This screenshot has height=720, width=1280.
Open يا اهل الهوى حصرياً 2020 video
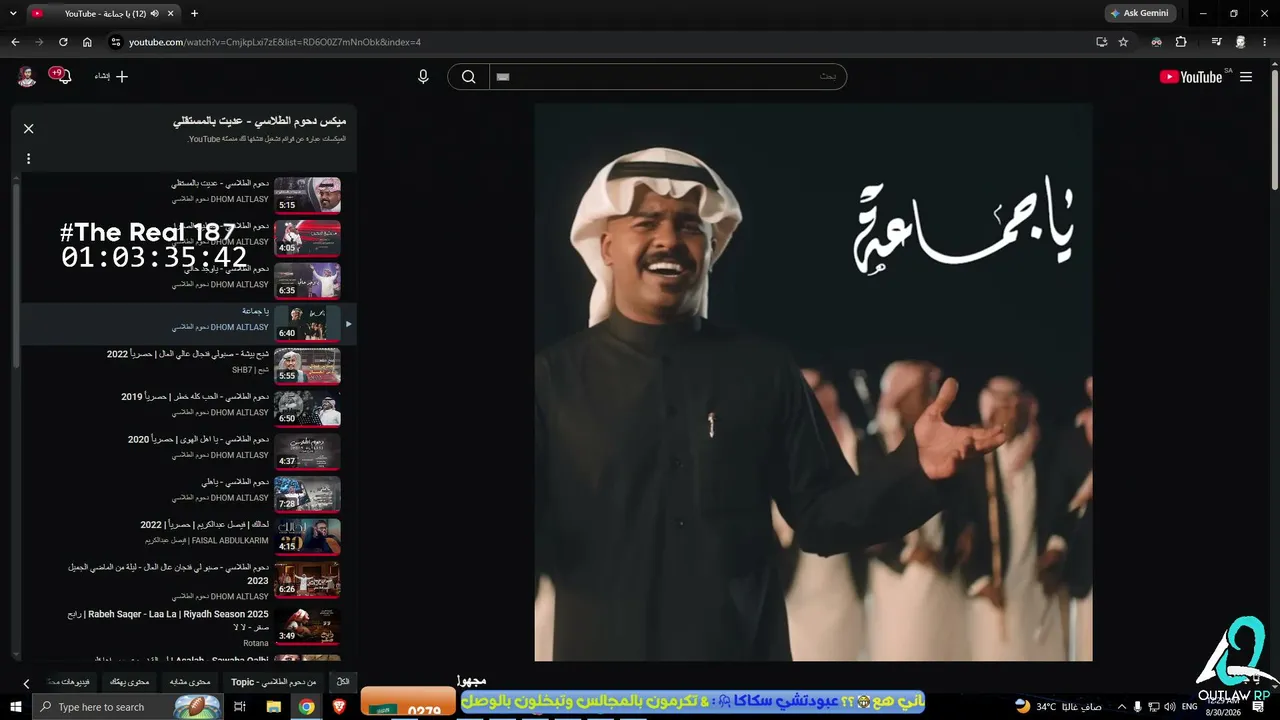[189, 452]
